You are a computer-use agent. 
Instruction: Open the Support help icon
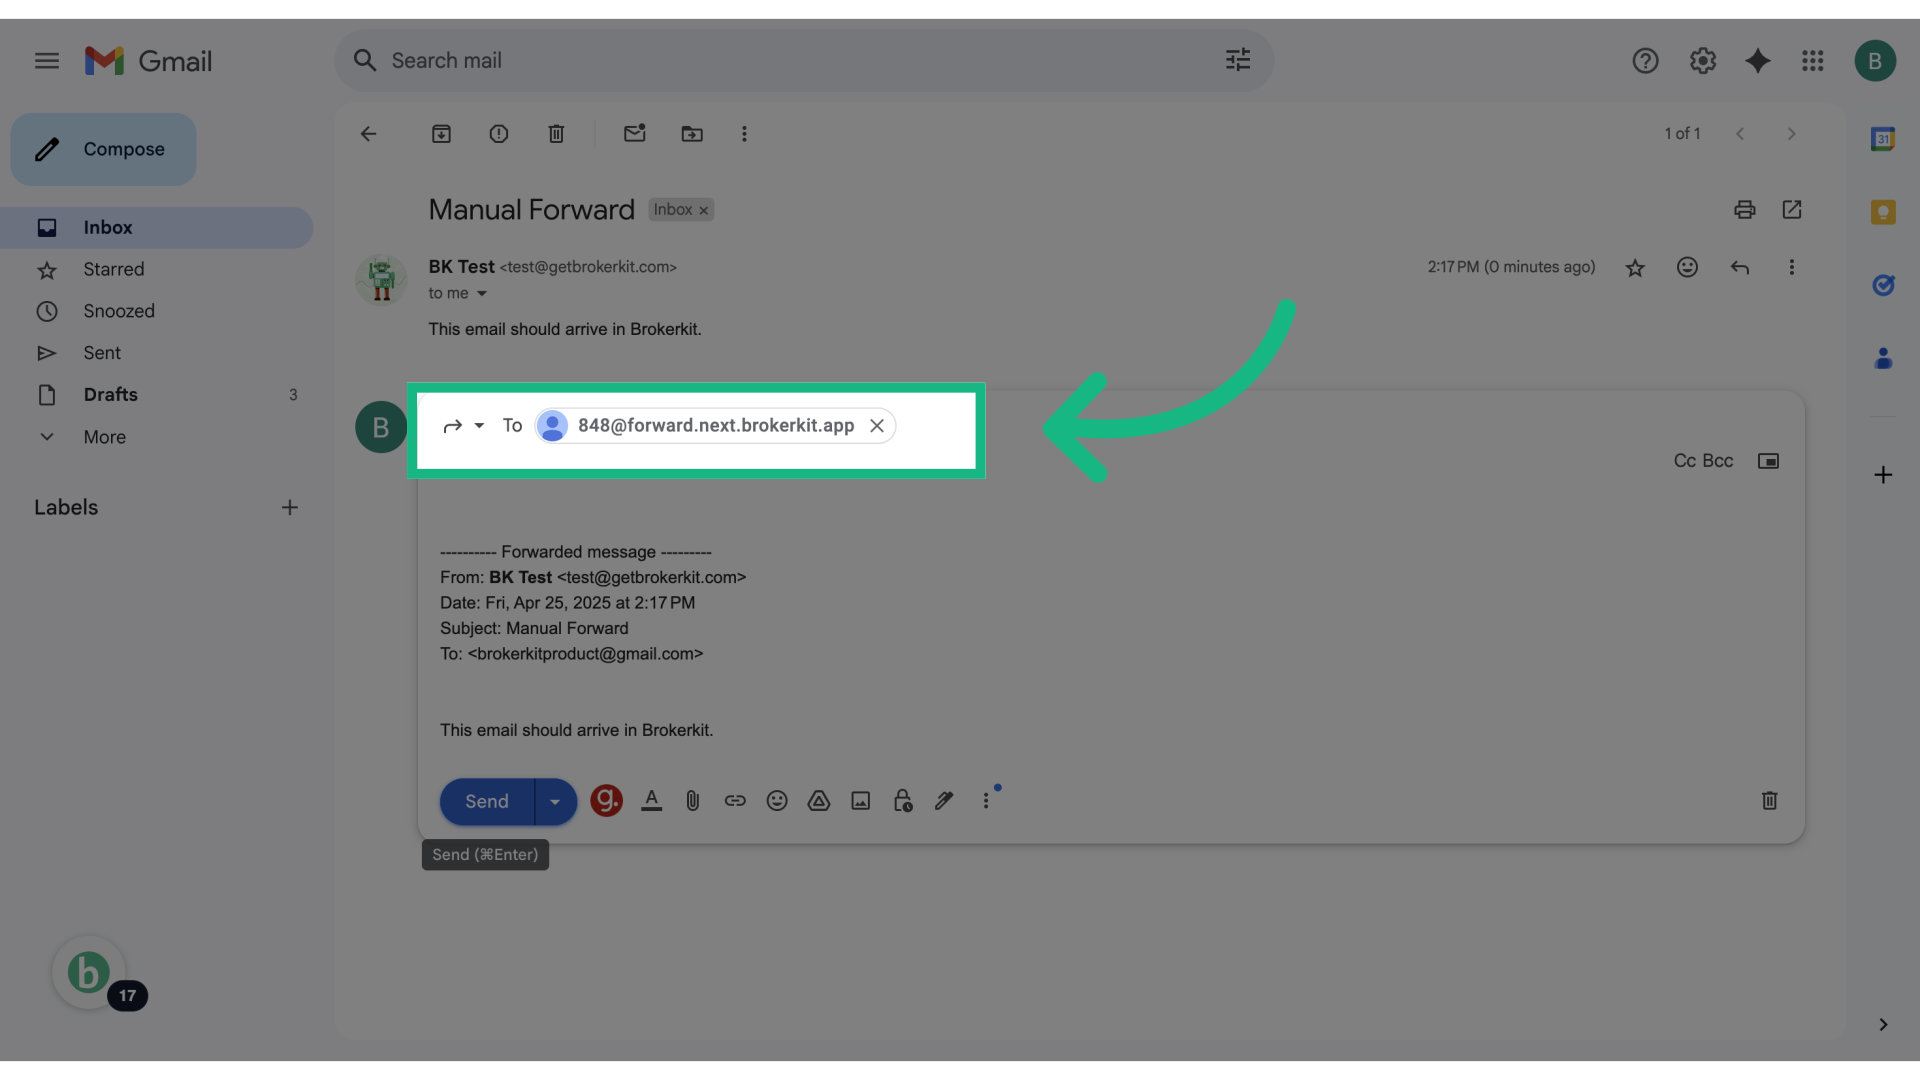click(x=1645, y=61)
